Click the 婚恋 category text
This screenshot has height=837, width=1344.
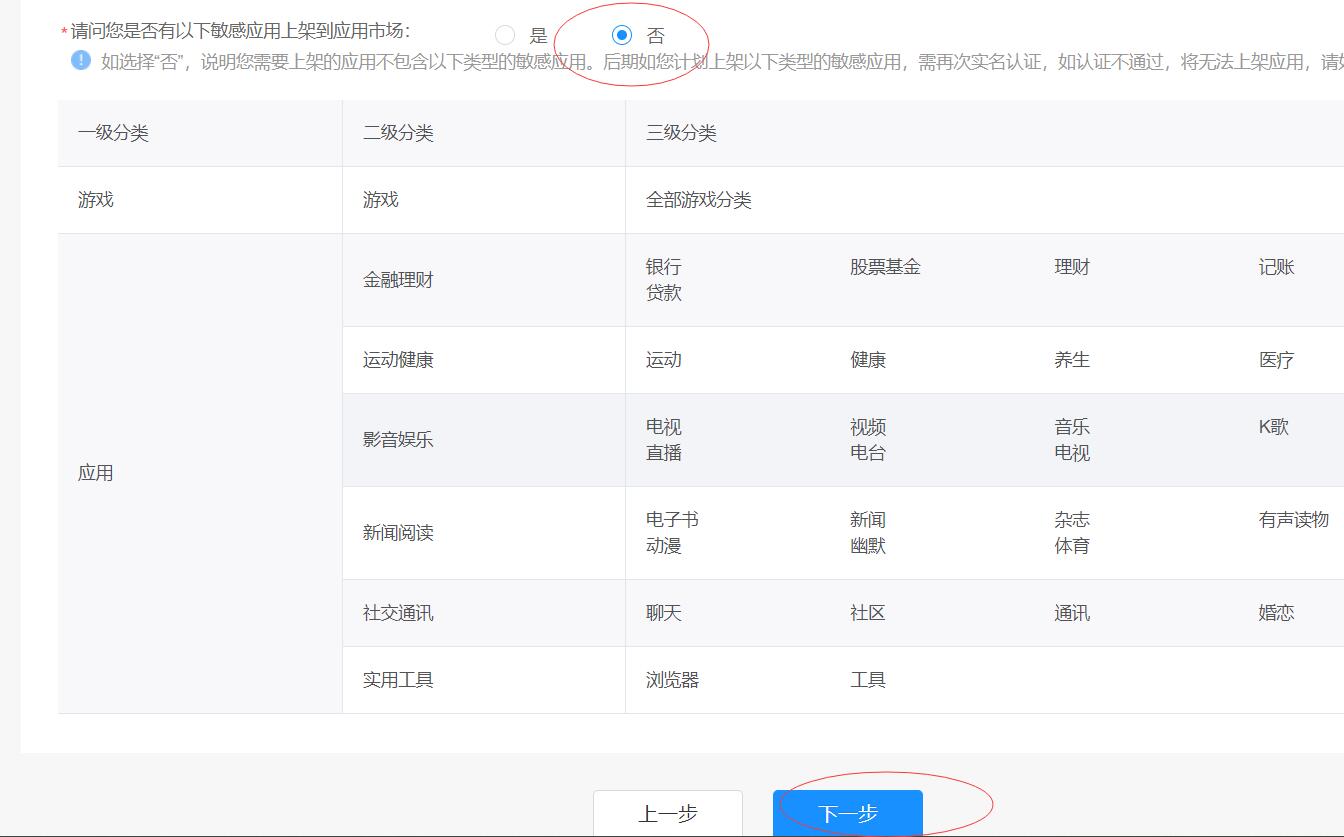click(1277, 613)
